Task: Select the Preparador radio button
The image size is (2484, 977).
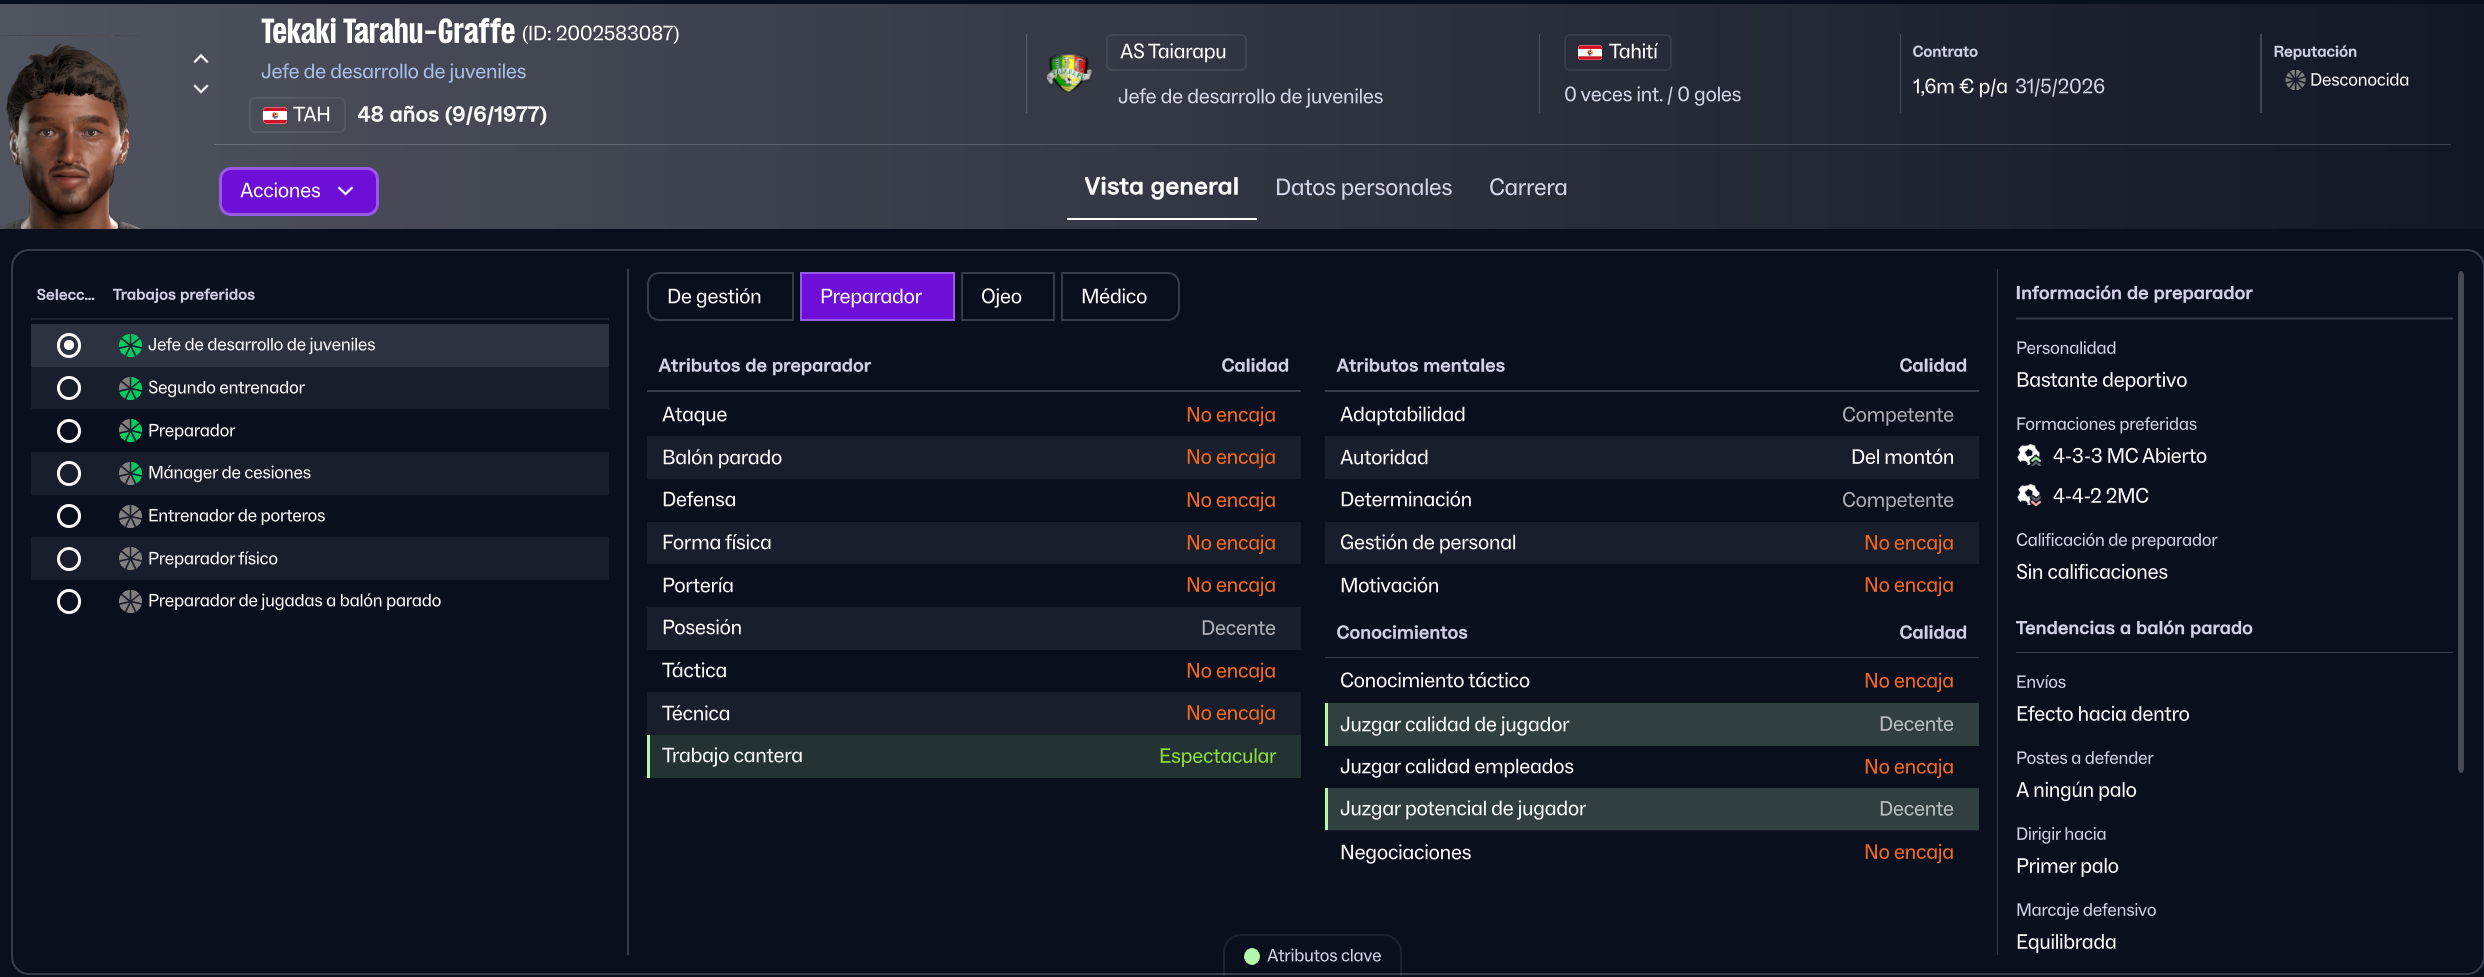Action: [69, 431]
